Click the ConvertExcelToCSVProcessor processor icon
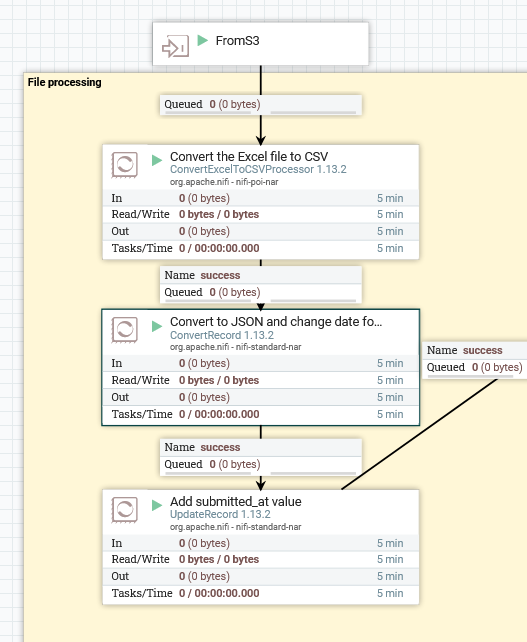 (124, 165)
